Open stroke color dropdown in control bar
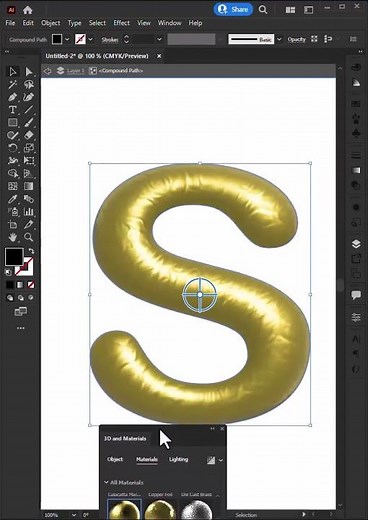368x520 pixels. pyautogui.click(x=90, y=39)
